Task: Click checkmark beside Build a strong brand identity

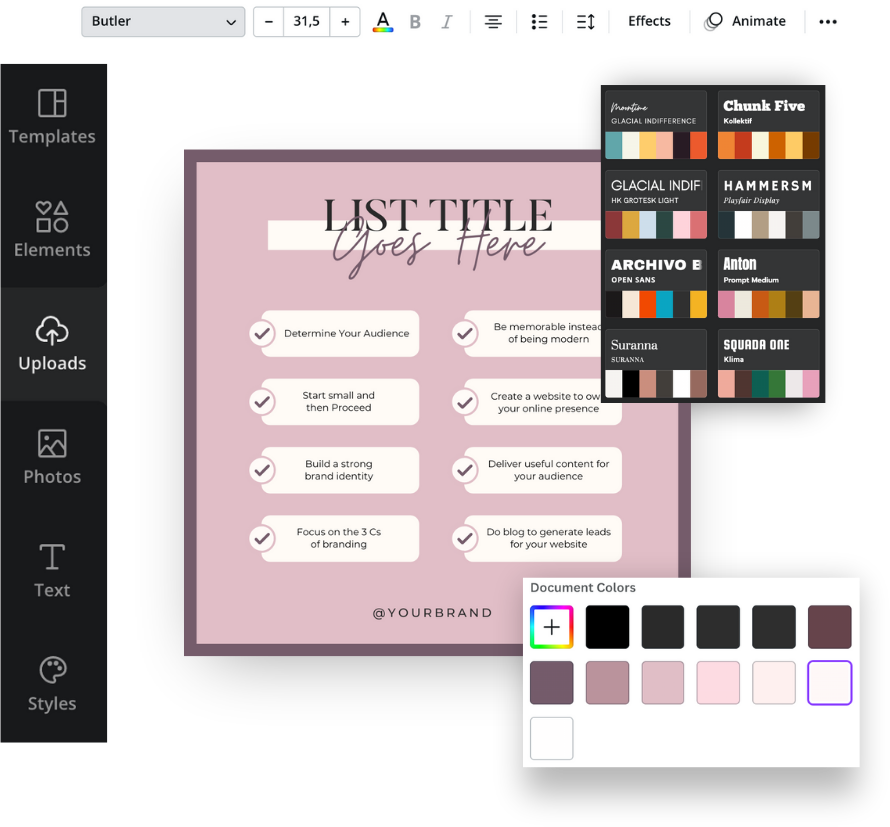Action: [x=262, y=470]
